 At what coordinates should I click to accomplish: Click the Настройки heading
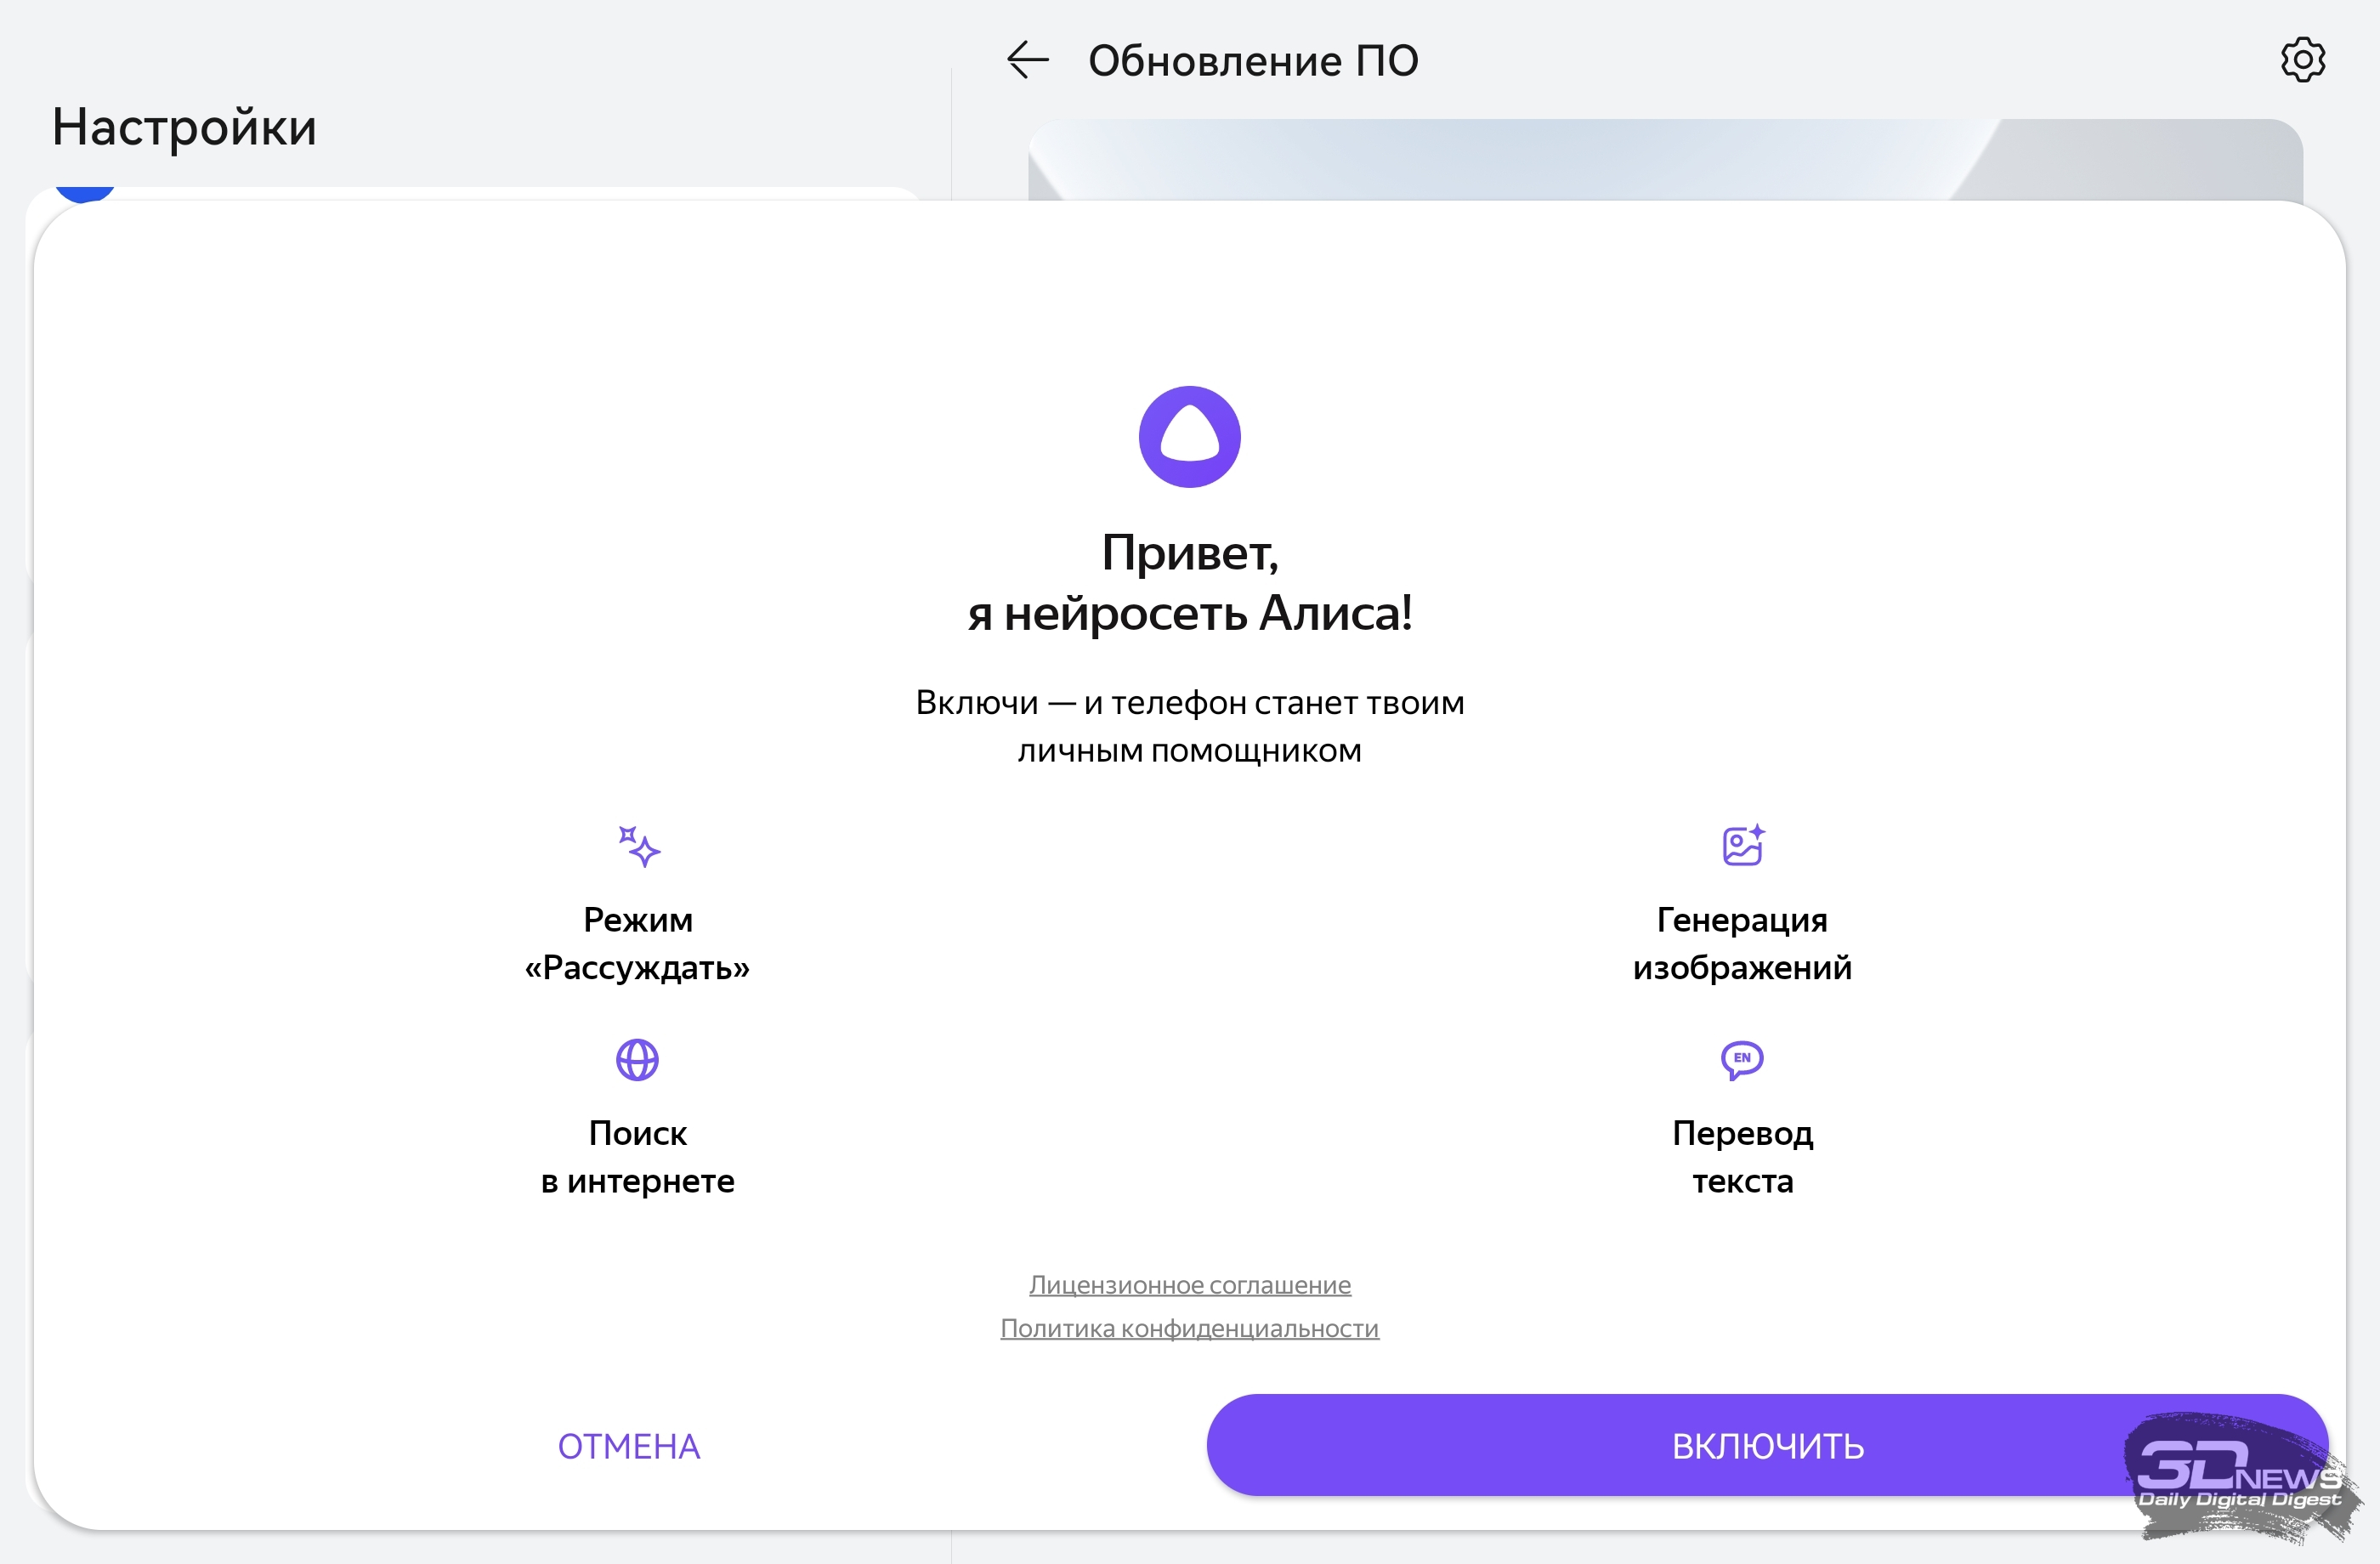pyautogui.click(x=184, y=127)
